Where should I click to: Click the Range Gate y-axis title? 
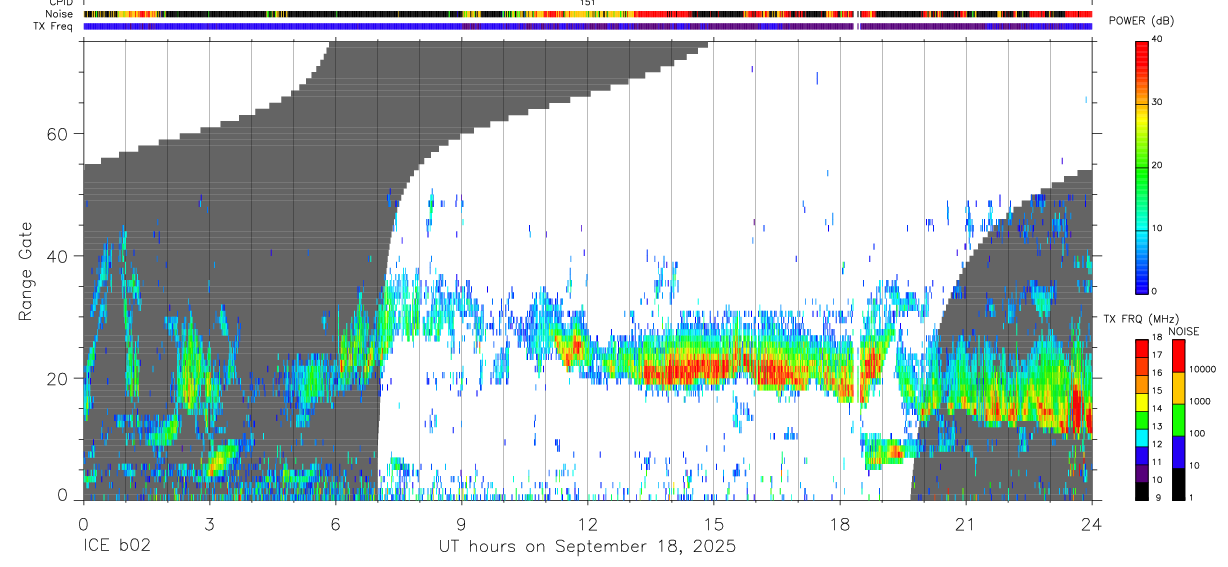27,271
